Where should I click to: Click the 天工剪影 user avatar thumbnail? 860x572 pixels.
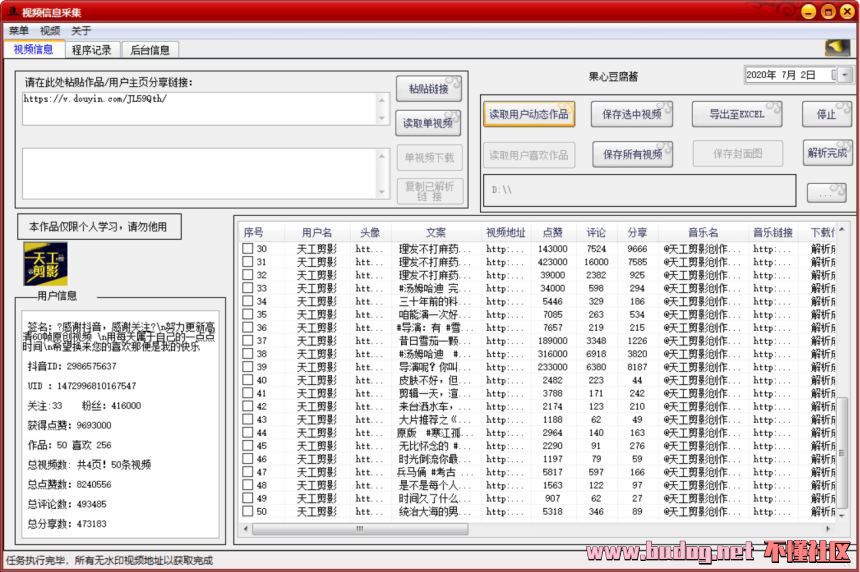(46, 264)
